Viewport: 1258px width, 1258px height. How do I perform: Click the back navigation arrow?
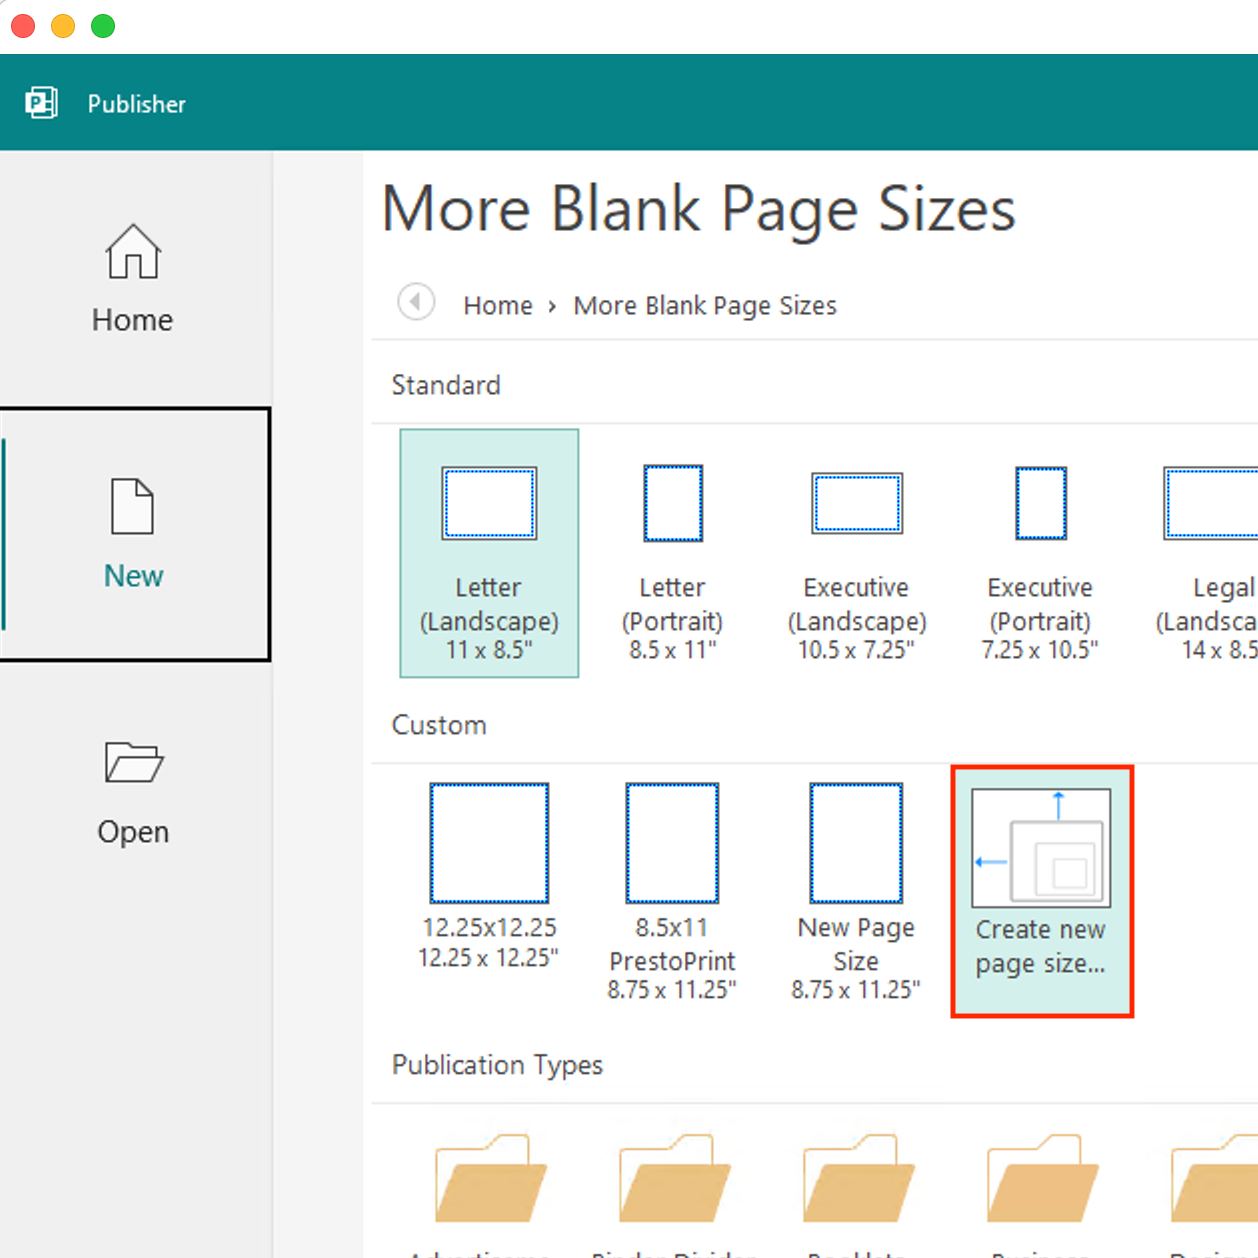416,302
